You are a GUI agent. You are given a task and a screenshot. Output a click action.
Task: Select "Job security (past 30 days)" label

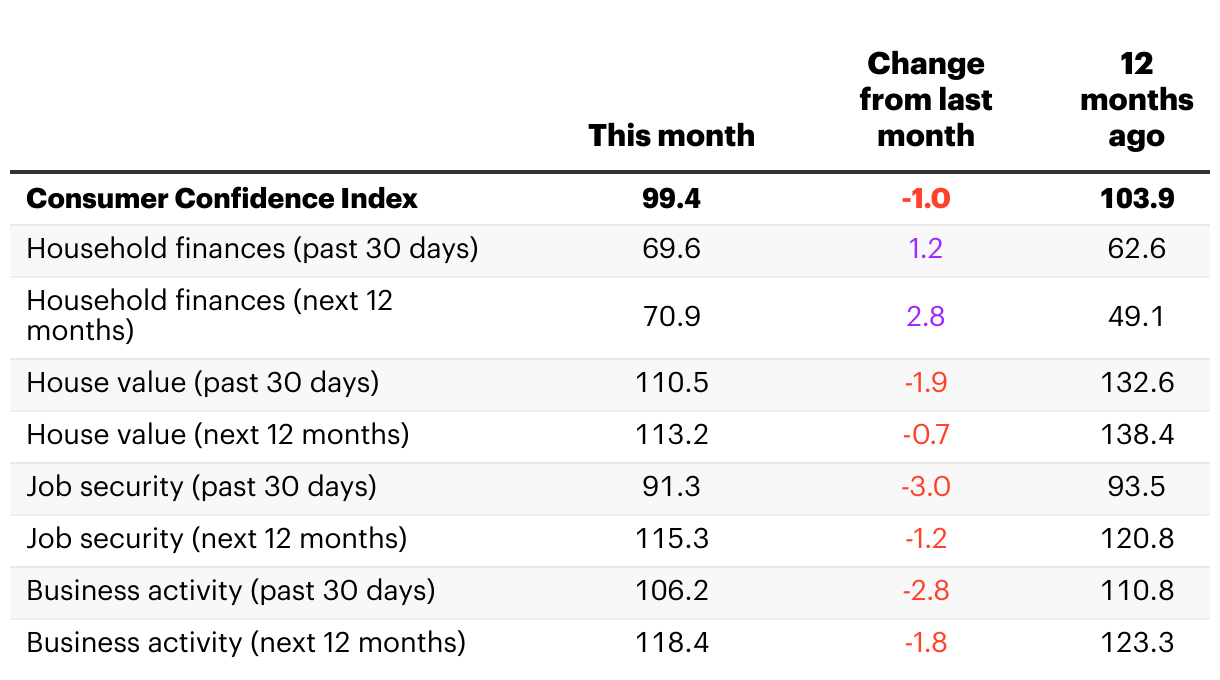201,487
